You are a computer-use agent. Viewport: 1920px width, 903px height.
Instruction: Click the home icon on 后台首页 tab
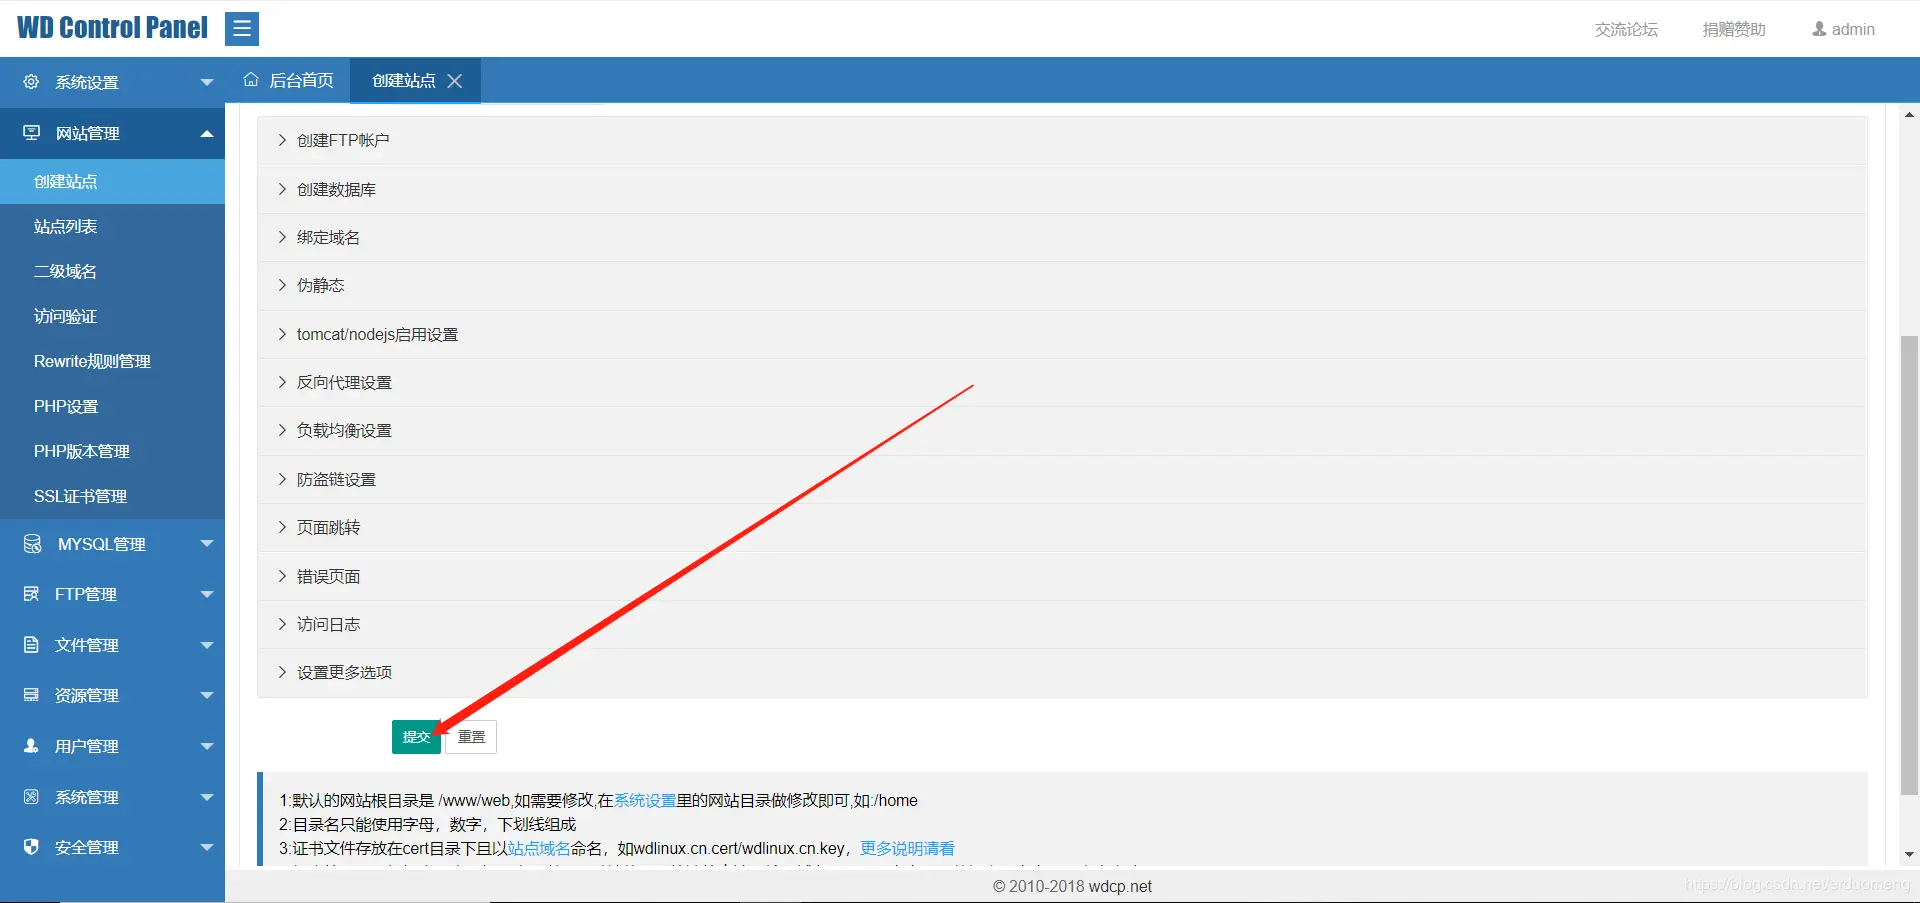(x=251, y=80)
